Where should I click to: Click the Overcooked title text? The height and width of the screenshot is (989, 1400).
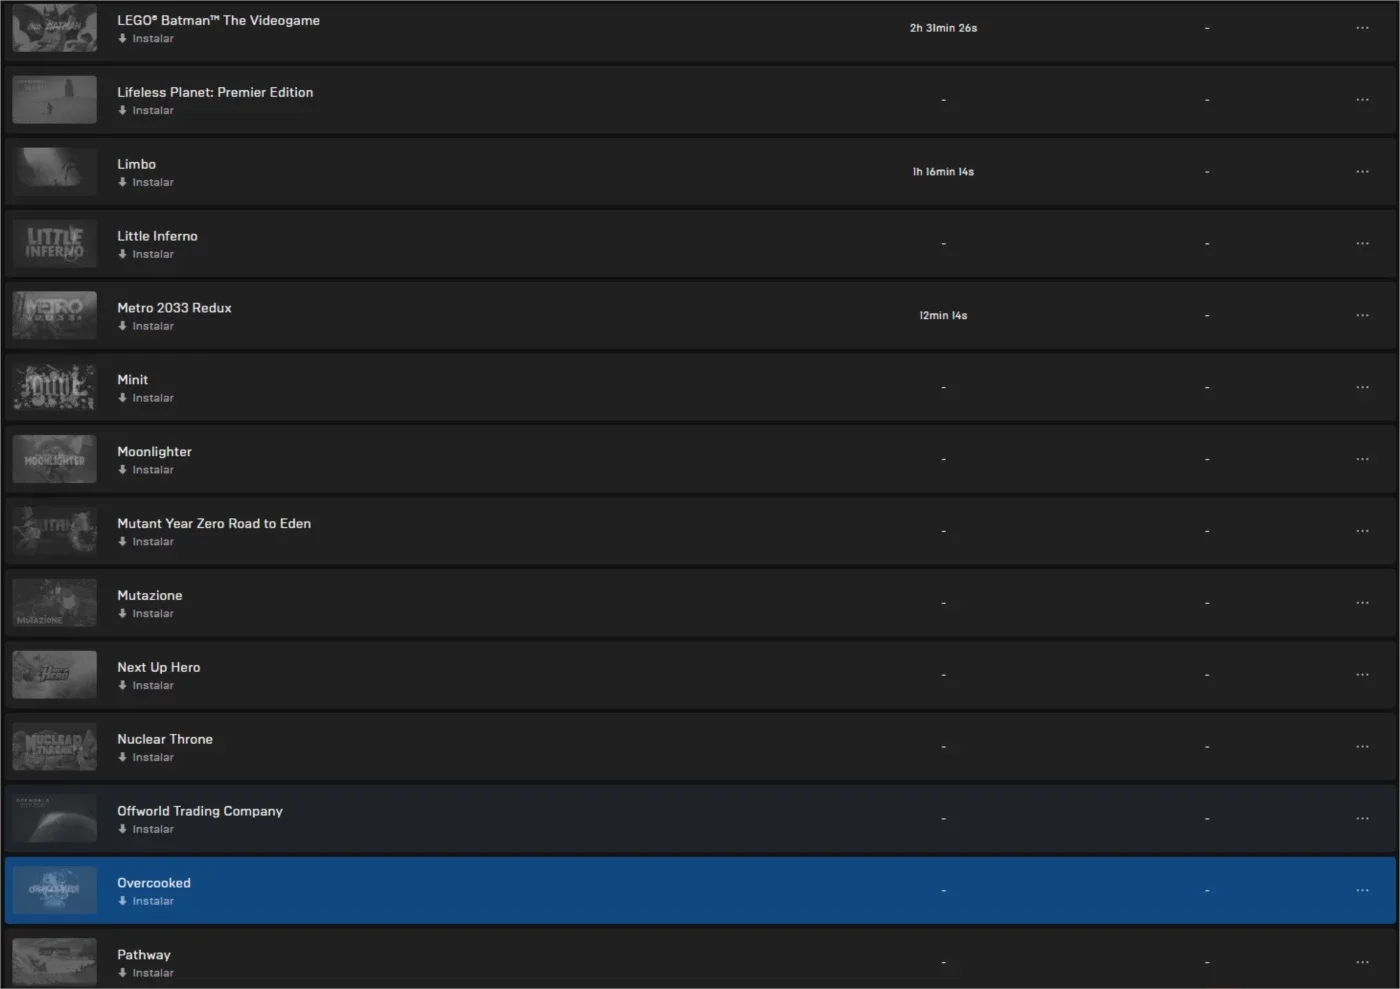[153, 884]
